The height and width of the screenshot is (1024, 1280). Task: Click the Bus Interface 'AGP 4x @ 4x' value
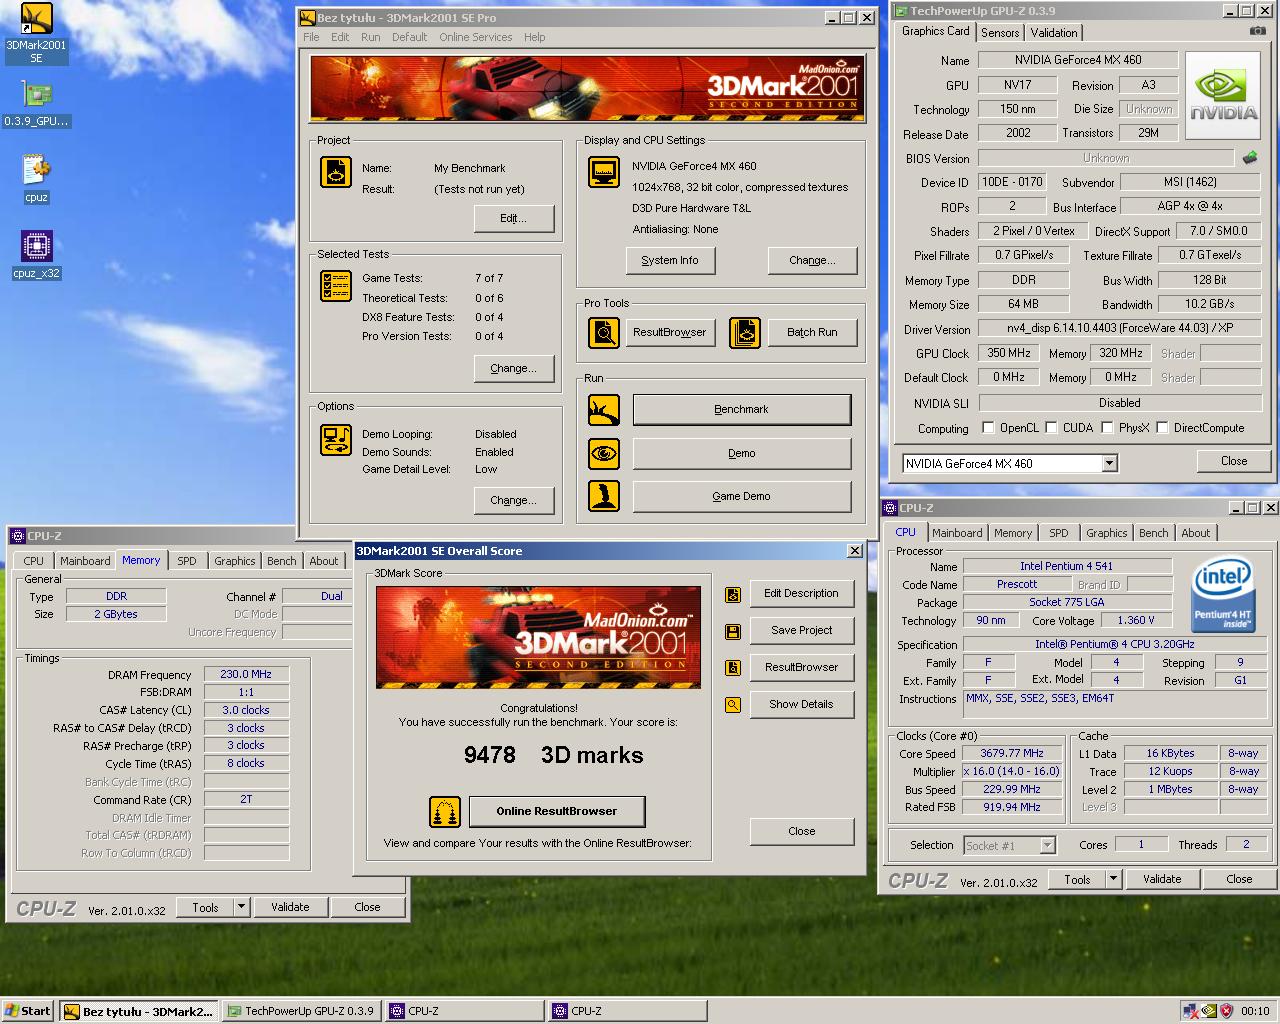pyautogui.click(x=1190, y=206)
